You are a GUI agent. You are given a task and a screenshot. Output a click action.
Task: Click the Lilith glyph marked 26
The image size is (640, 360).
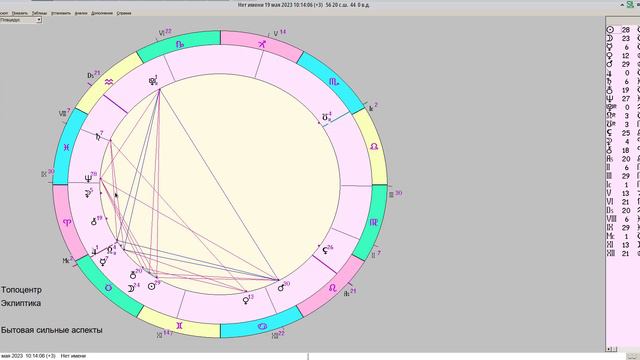[325, 251]
